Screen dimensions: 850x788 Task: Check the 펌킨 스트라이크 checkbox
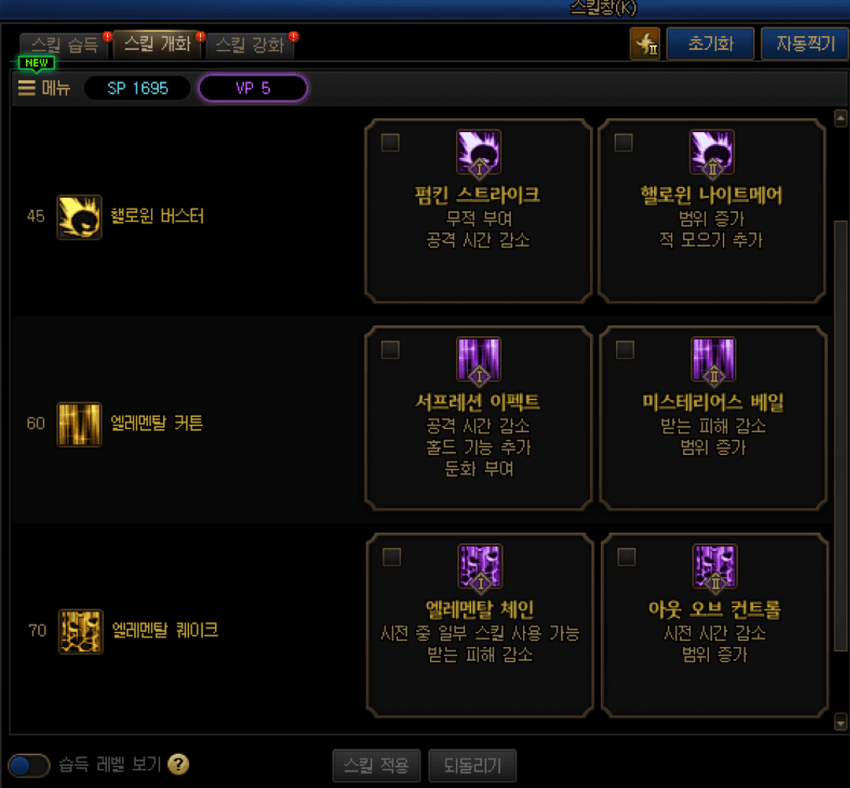(x=390, y=143)
